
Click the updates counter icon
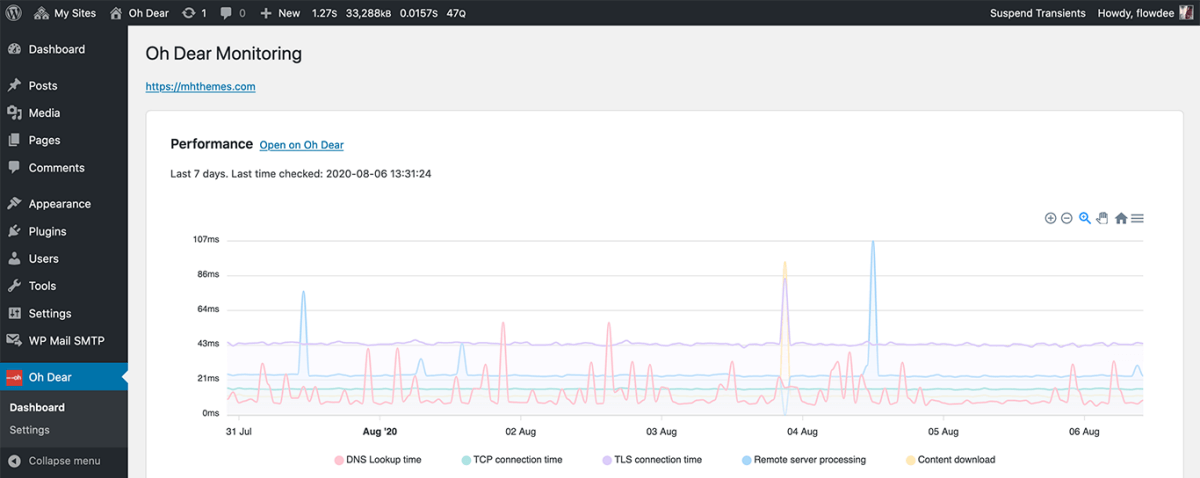(x=194, y=13)
